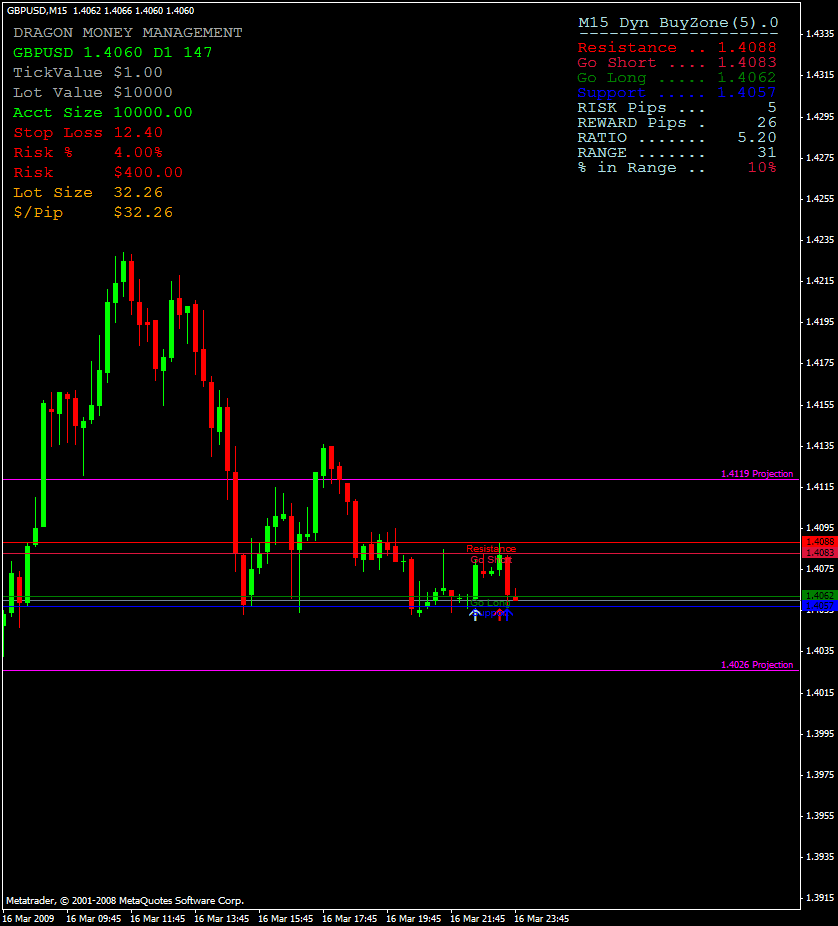
Task: Click the 16 Mar 17:45 time label
Action: [x=350, y=918]
